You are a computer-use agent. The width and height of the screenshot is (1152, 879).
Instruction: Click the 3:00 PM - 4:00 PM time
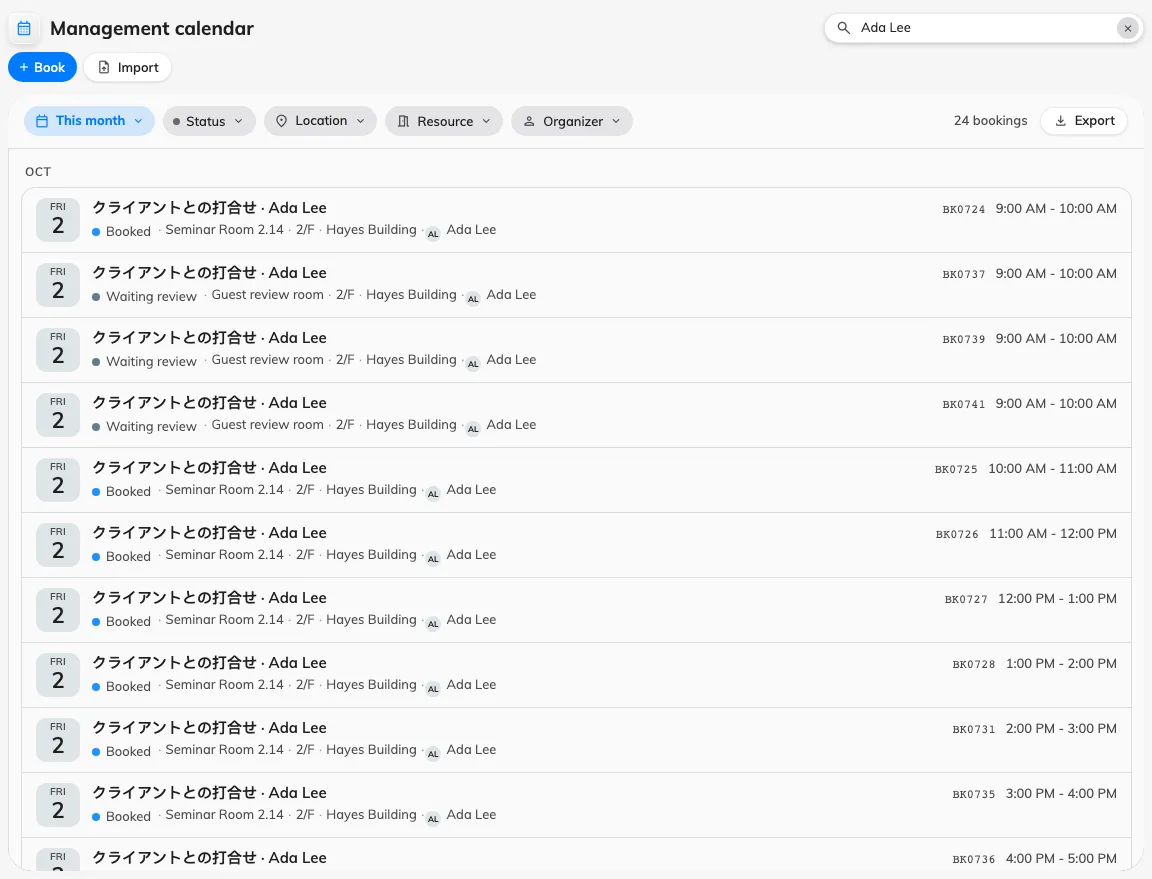point(1061,794)
